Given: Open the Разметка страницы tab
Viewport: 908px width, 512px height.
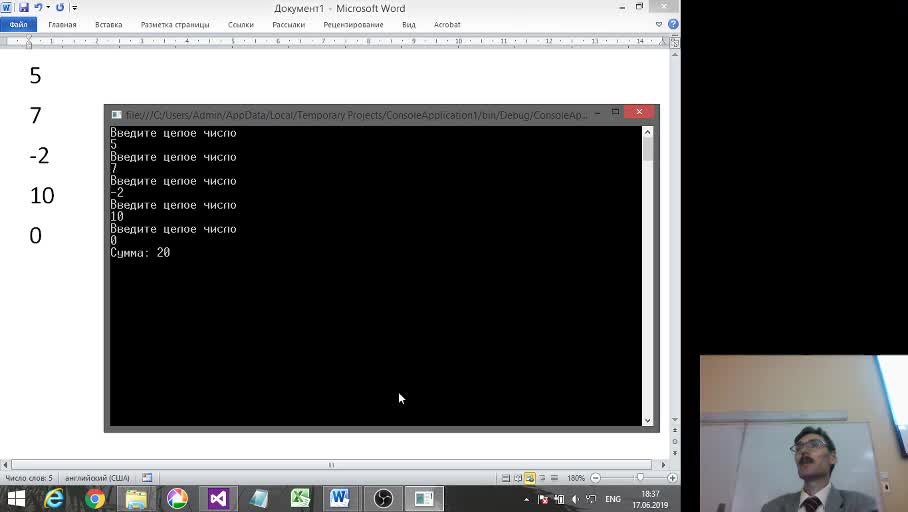Looking at the screenshot, I should (x=175, y=24).
